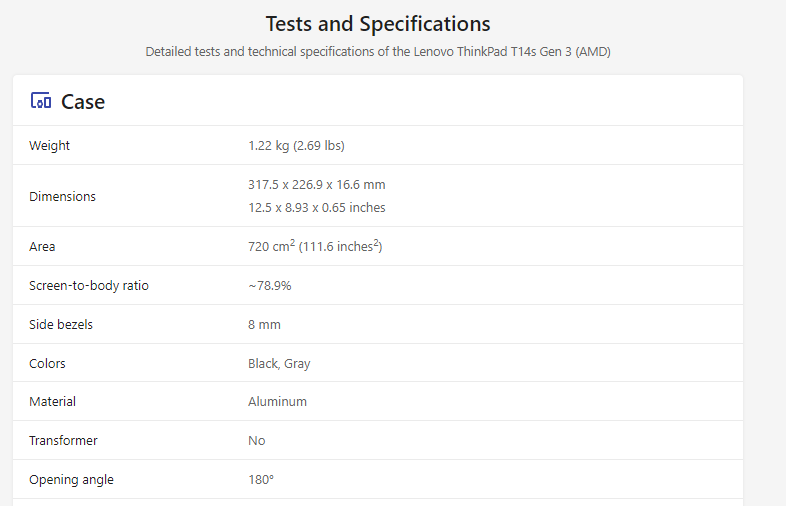Select the Screen-to-body ratio label
786x506 pixels.
[x=89, y=286]
